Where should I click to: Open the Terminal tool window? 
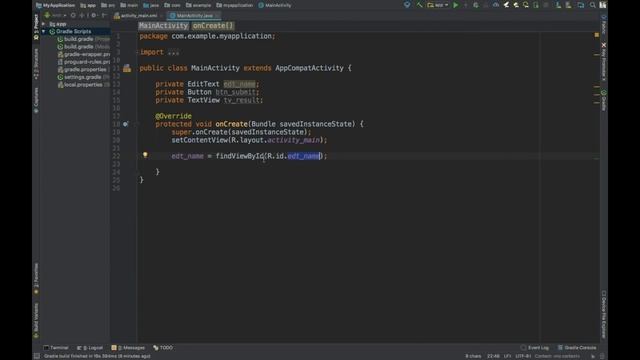[56, 348]
